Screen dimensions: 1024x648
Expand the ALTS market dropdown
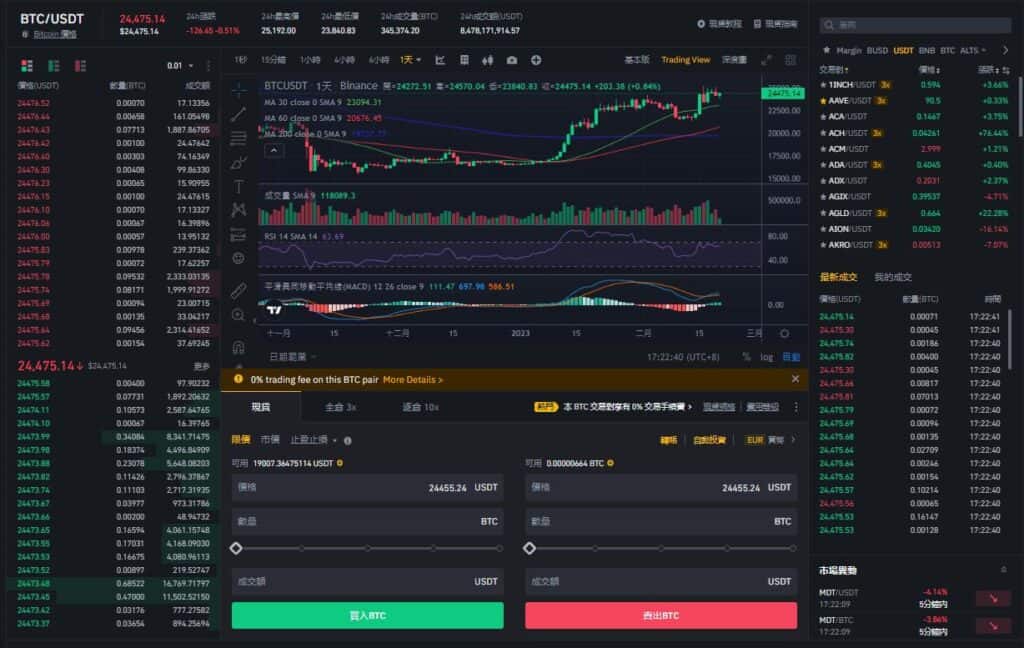(x=972, y=50)
